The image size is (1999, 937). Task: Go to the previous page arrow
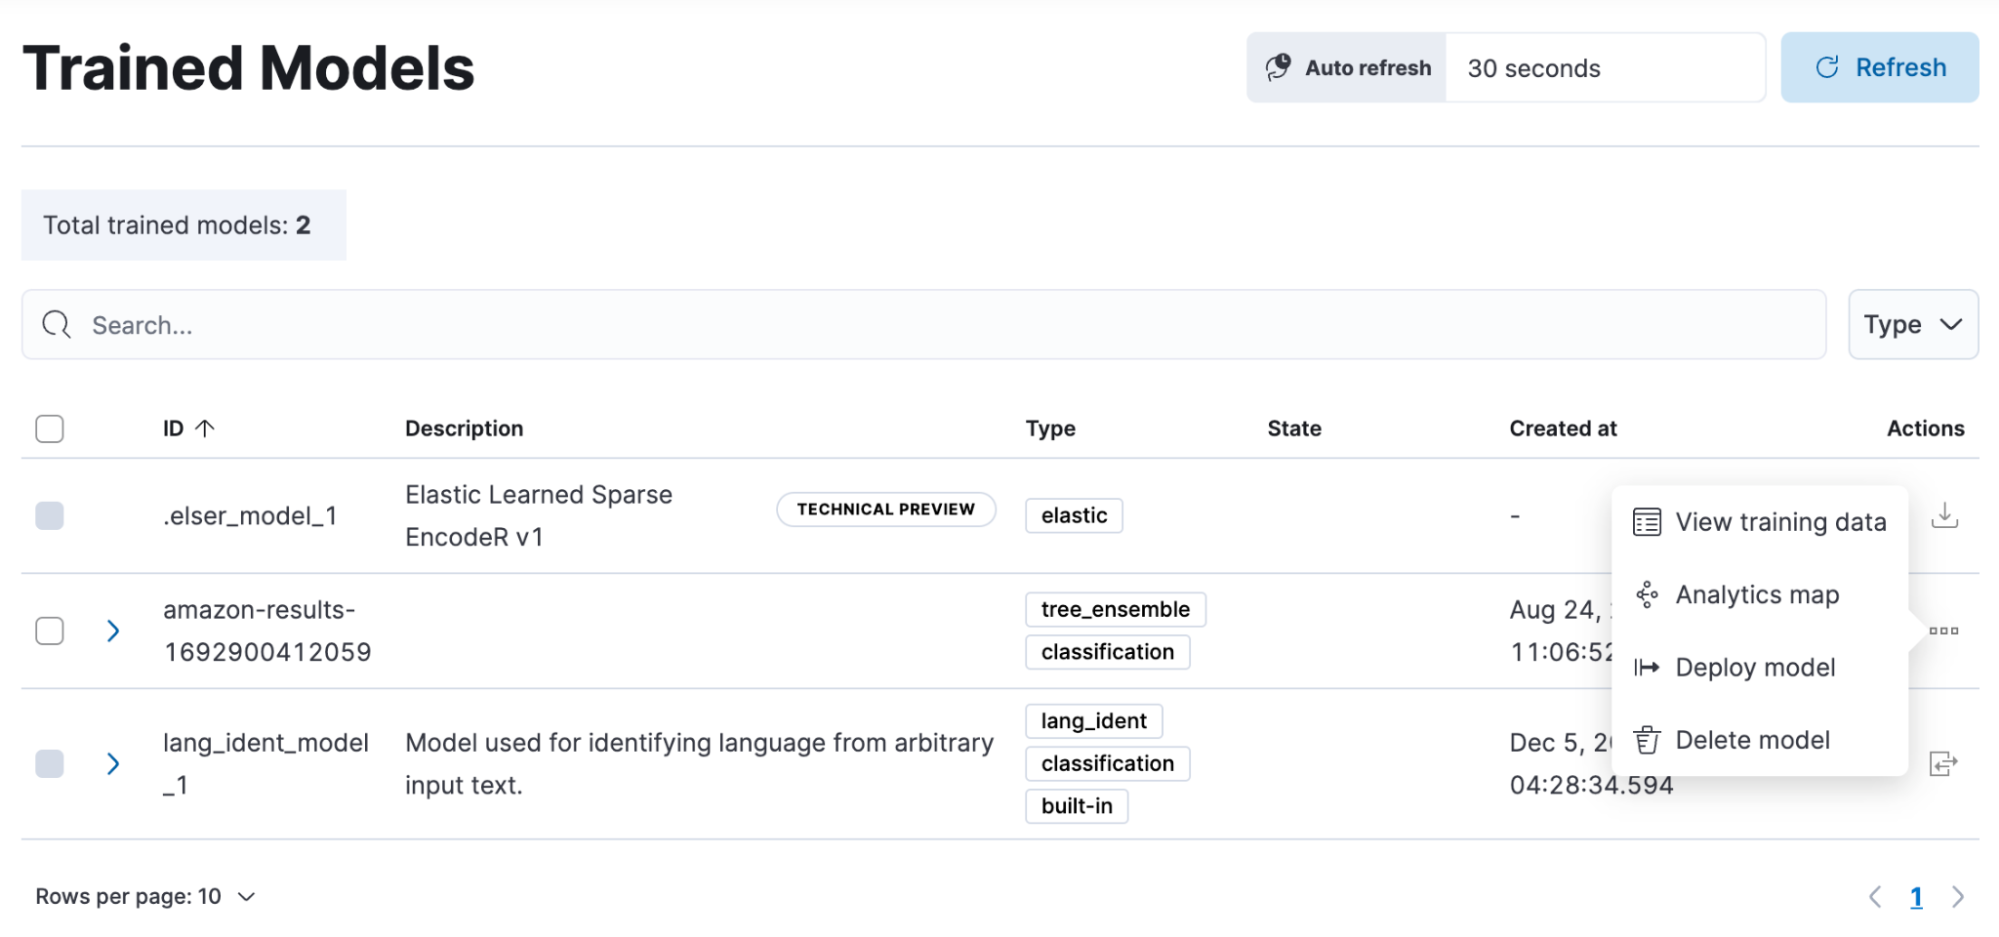coord(1875,897)
